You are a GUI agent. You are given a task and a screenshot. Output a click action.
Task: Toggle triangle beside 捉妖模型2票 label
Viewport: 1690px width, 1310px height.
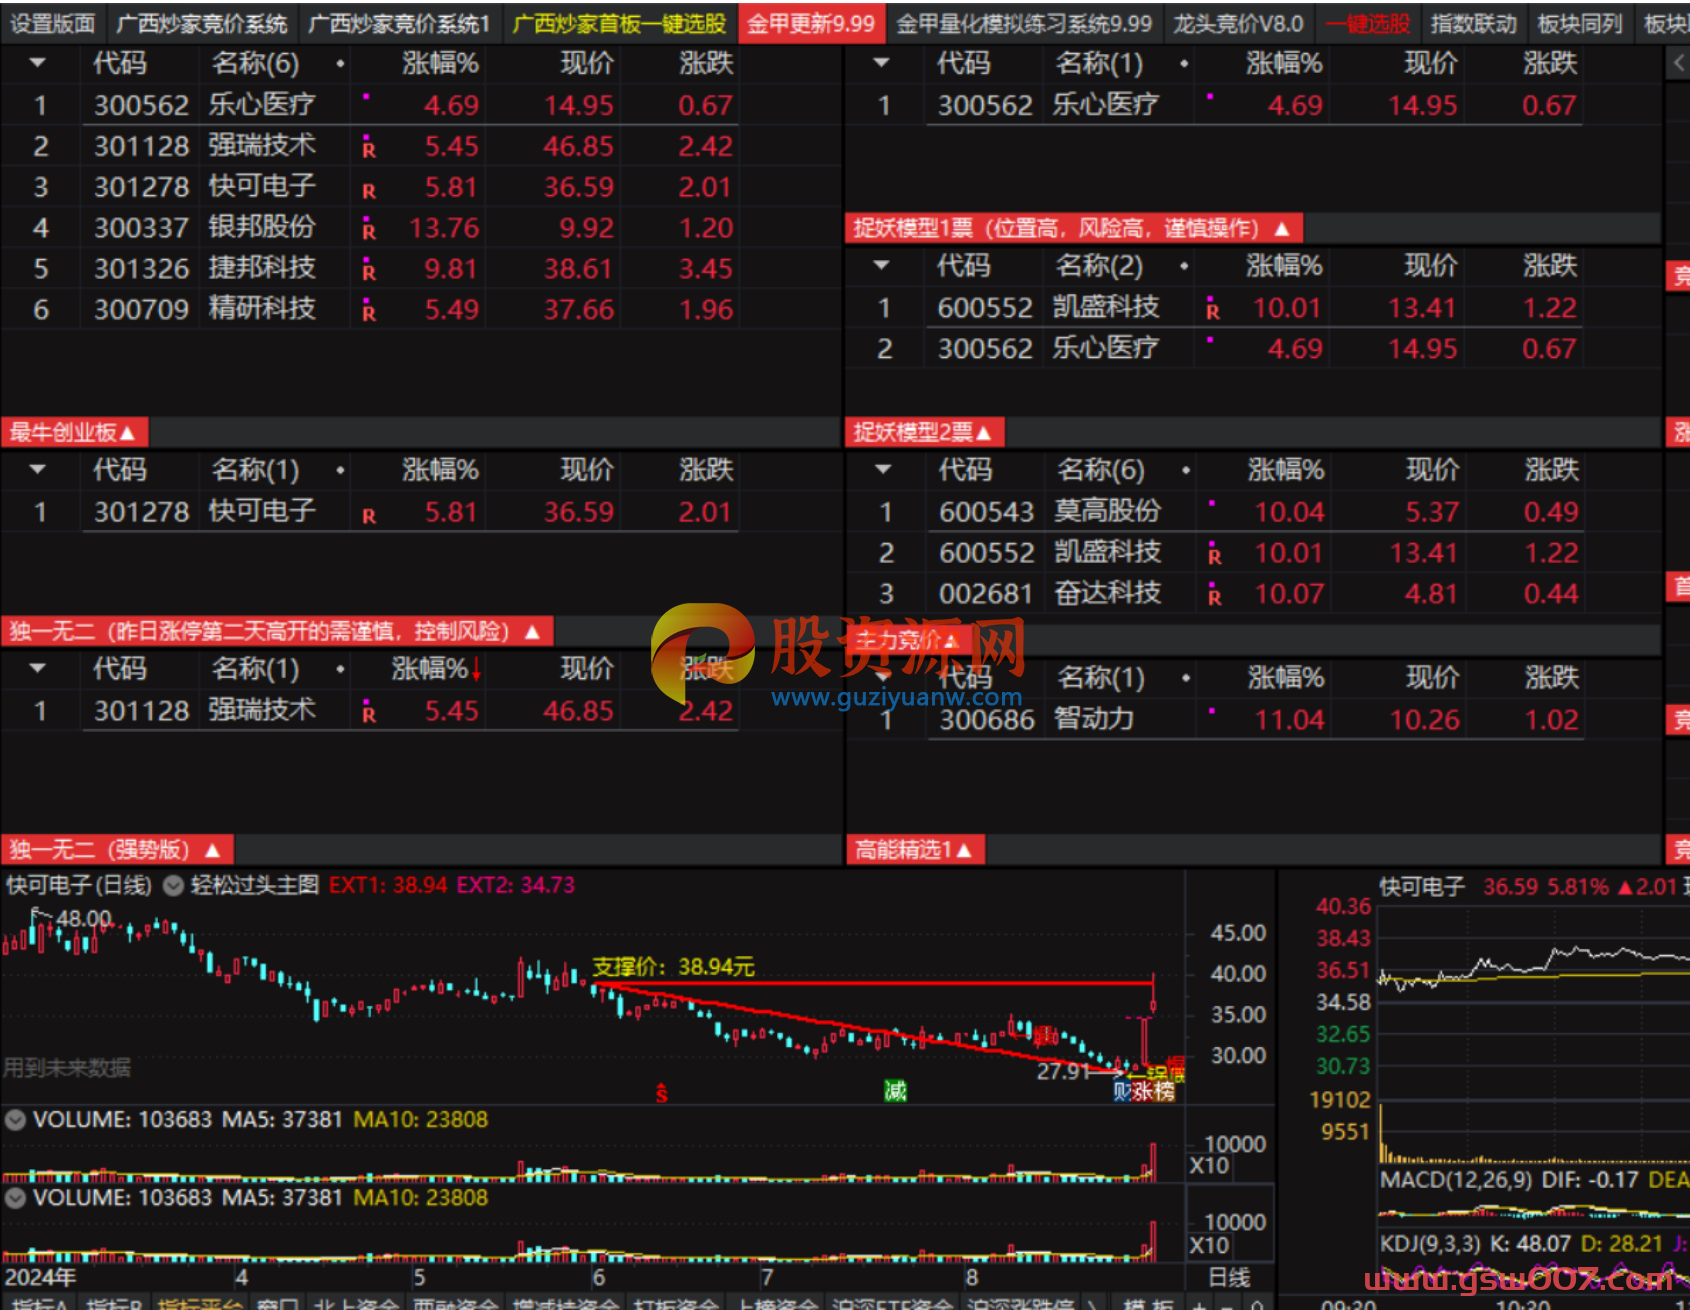pos(984,433)
